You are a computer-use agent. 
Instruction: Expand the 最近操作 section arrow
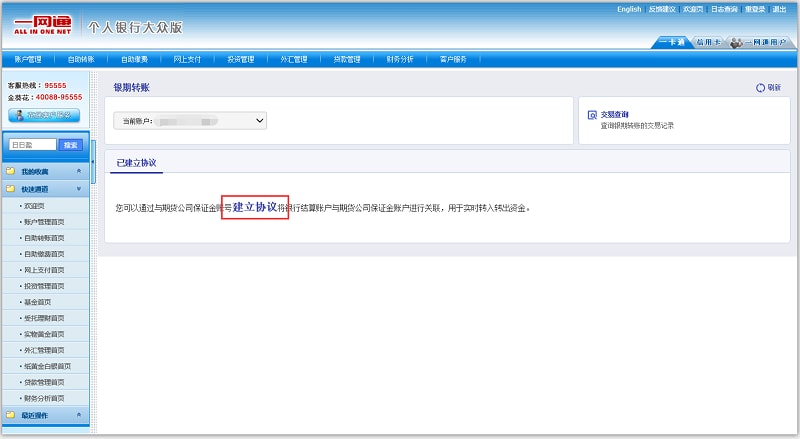(x=78, y=414)
